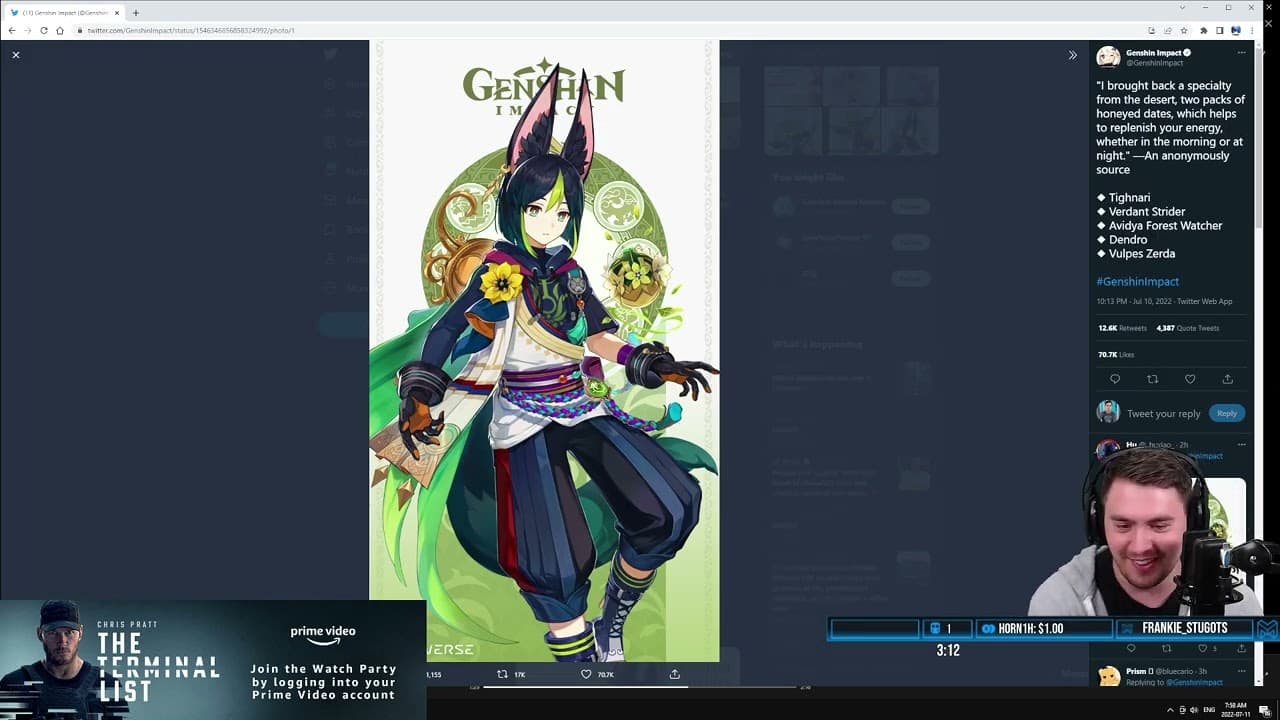Click the retweet icon below the photo showing 17K
1280x720 pixels.
pos(502,675)
